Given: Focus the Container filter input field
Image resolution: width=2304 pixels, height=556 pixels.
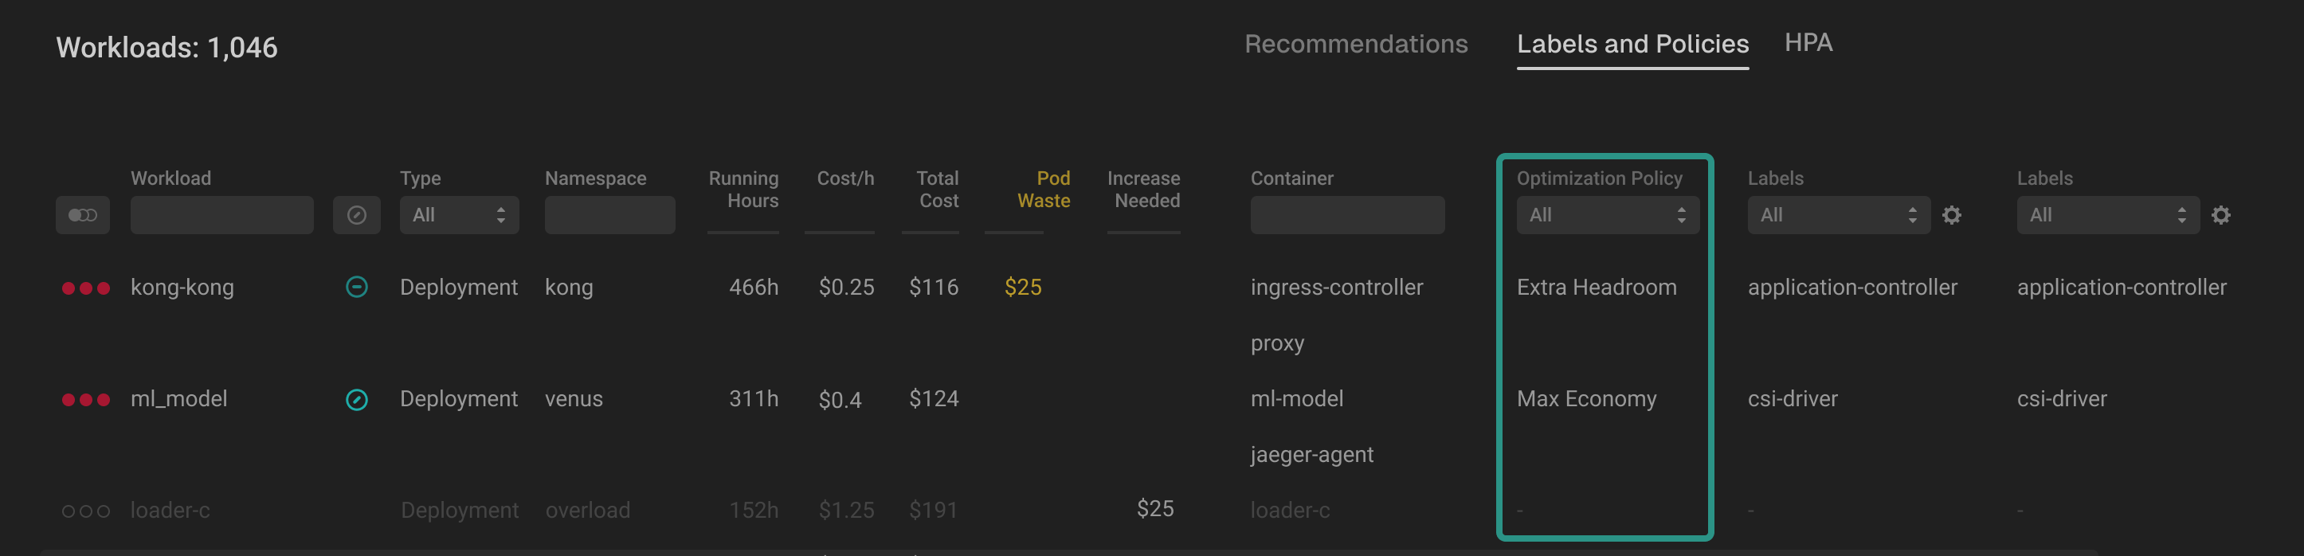Looking at the screenshot, I should click(x=1347, y=215).
